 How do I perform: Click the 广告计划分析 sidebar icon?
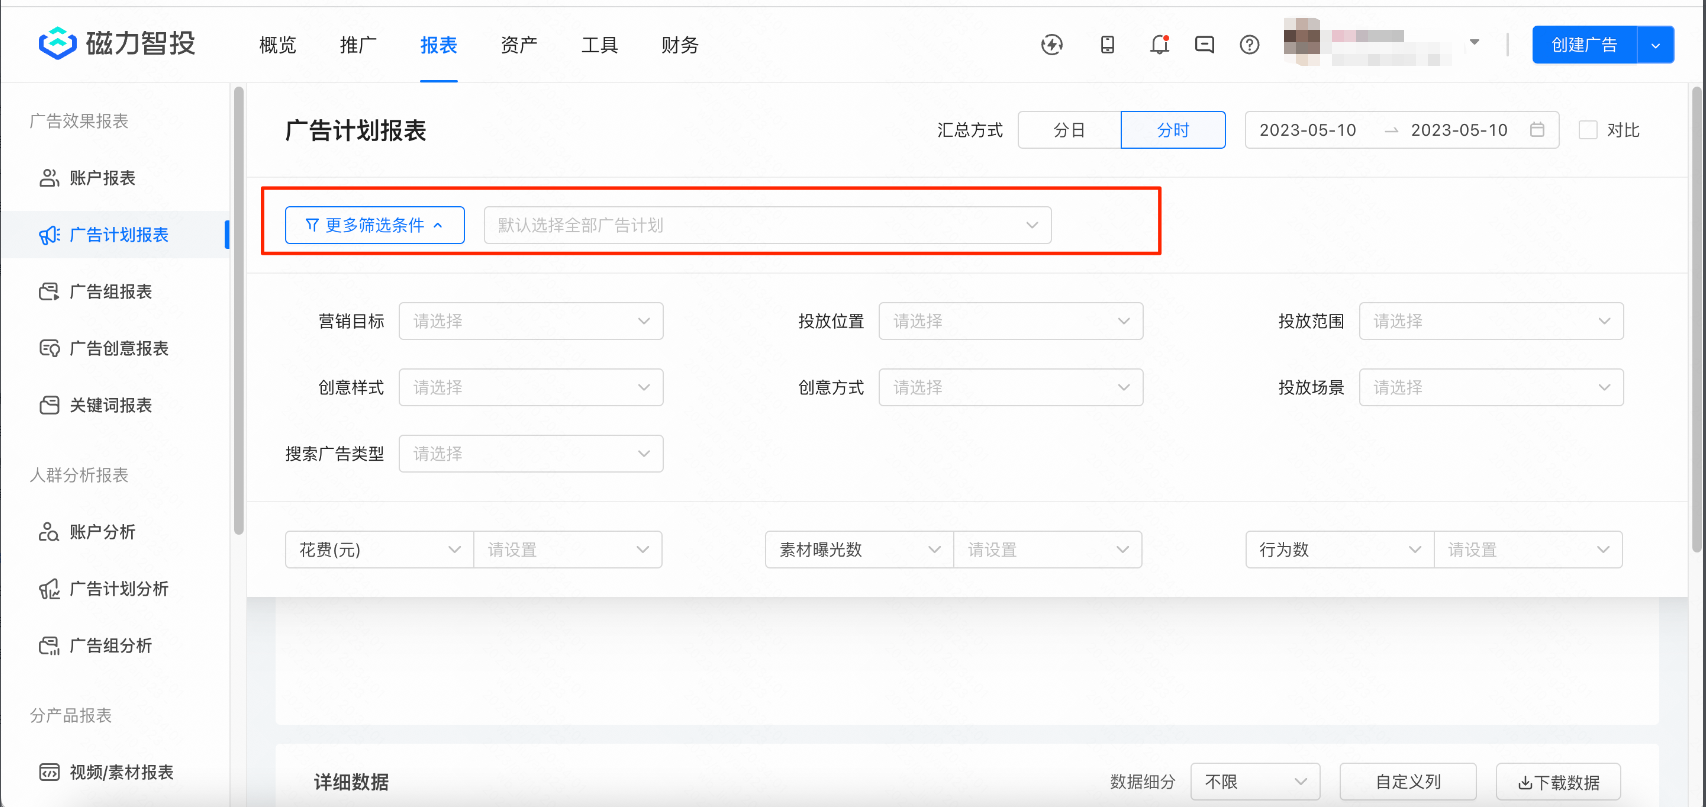coord(49,589)
